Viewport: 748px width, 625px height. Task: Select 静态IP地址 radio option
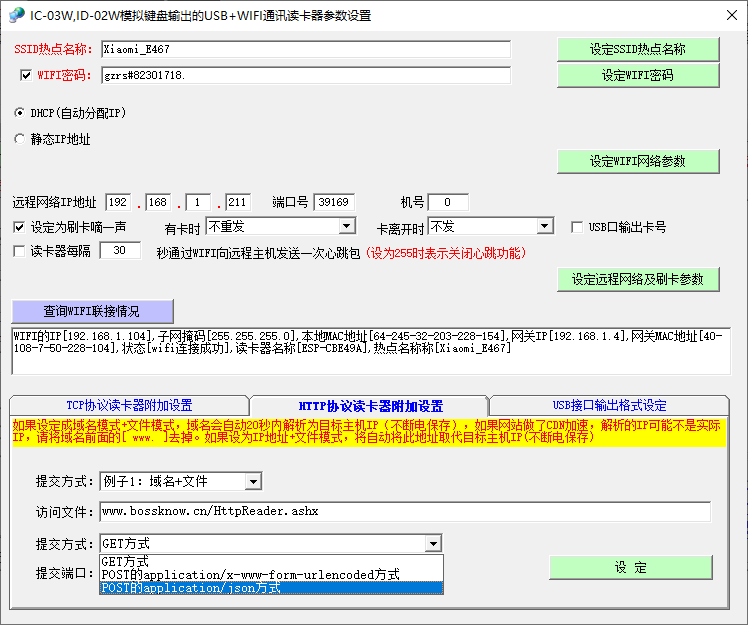pos(19,140)
